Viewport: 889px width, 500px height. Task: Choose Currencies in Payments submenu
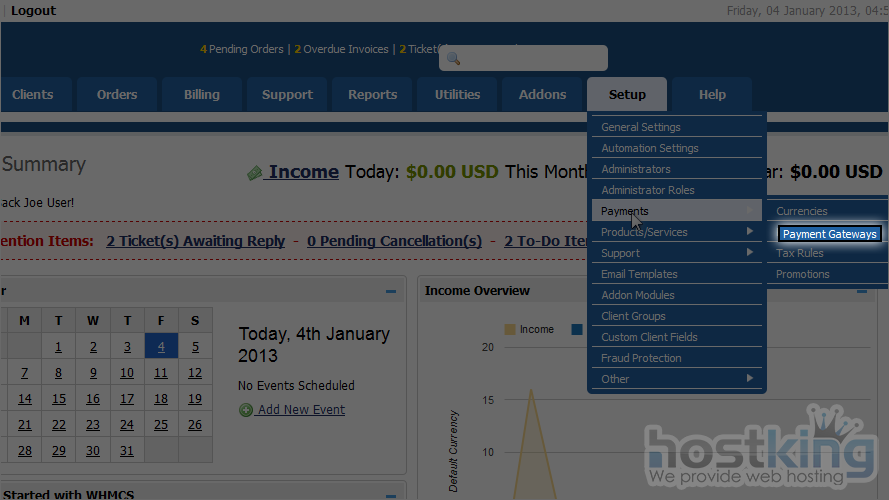pos(802,211)
